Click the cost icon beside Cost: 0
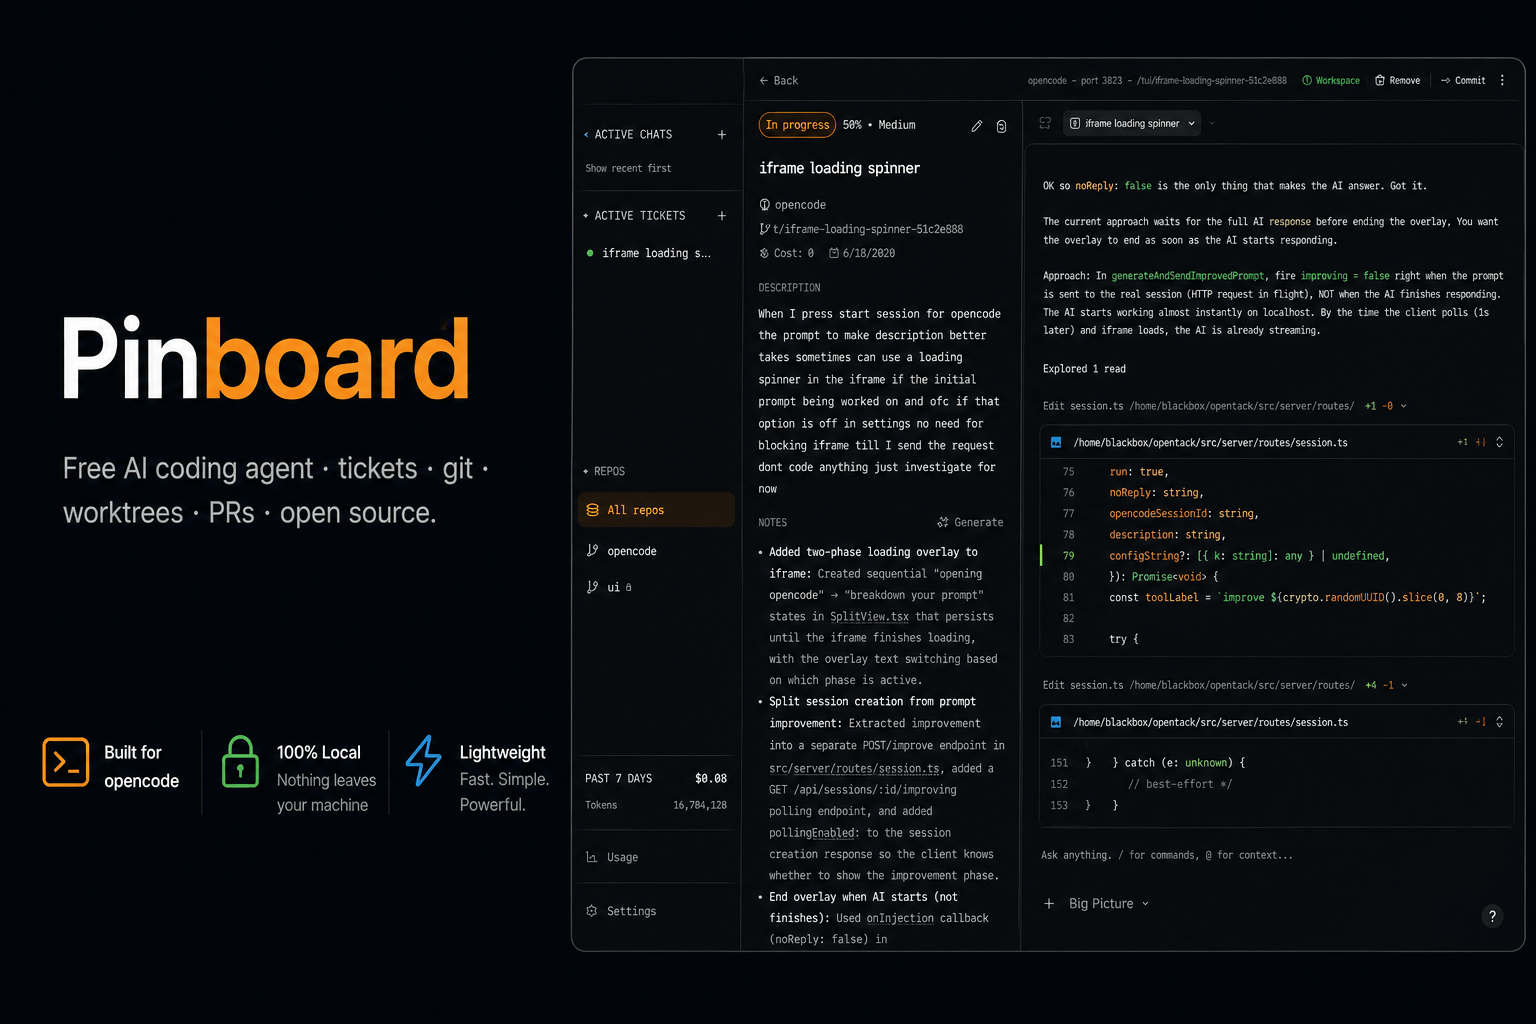The width and height of the screenshot is (1536, 1024). [765, 253]
